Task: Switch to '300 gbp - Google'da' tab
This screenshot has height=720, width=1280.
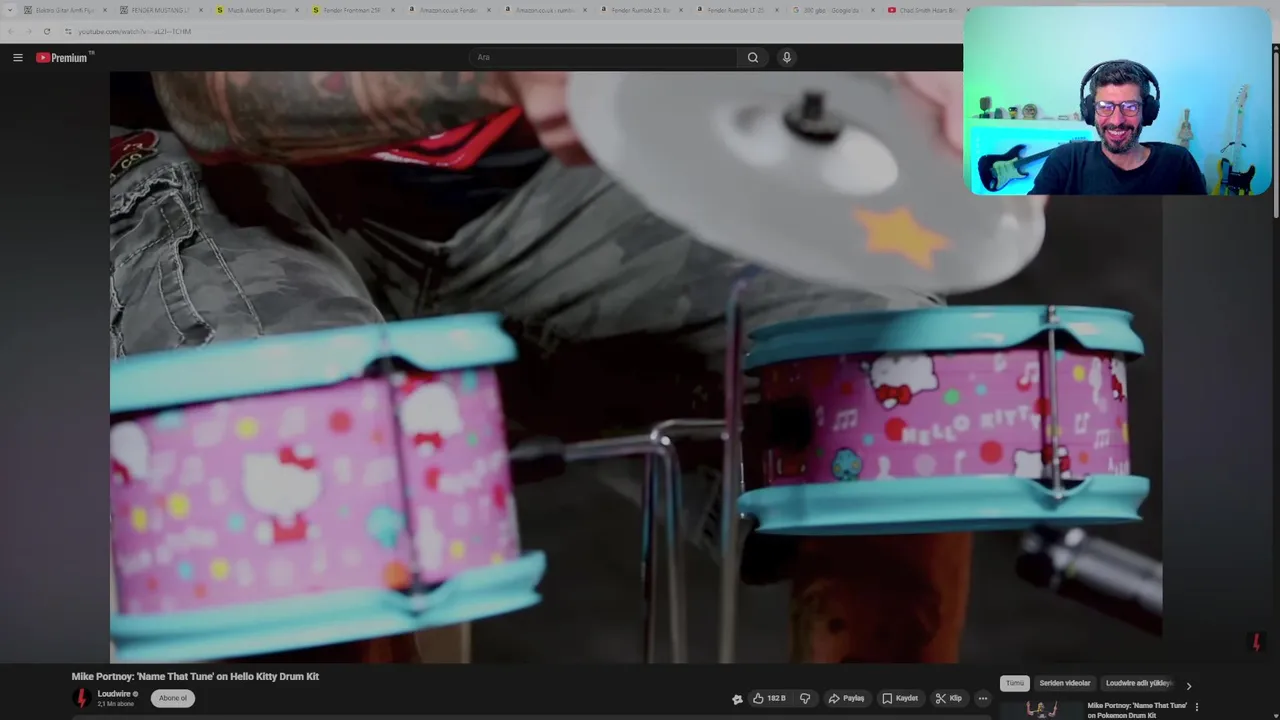Action: [x=831, y=10]
